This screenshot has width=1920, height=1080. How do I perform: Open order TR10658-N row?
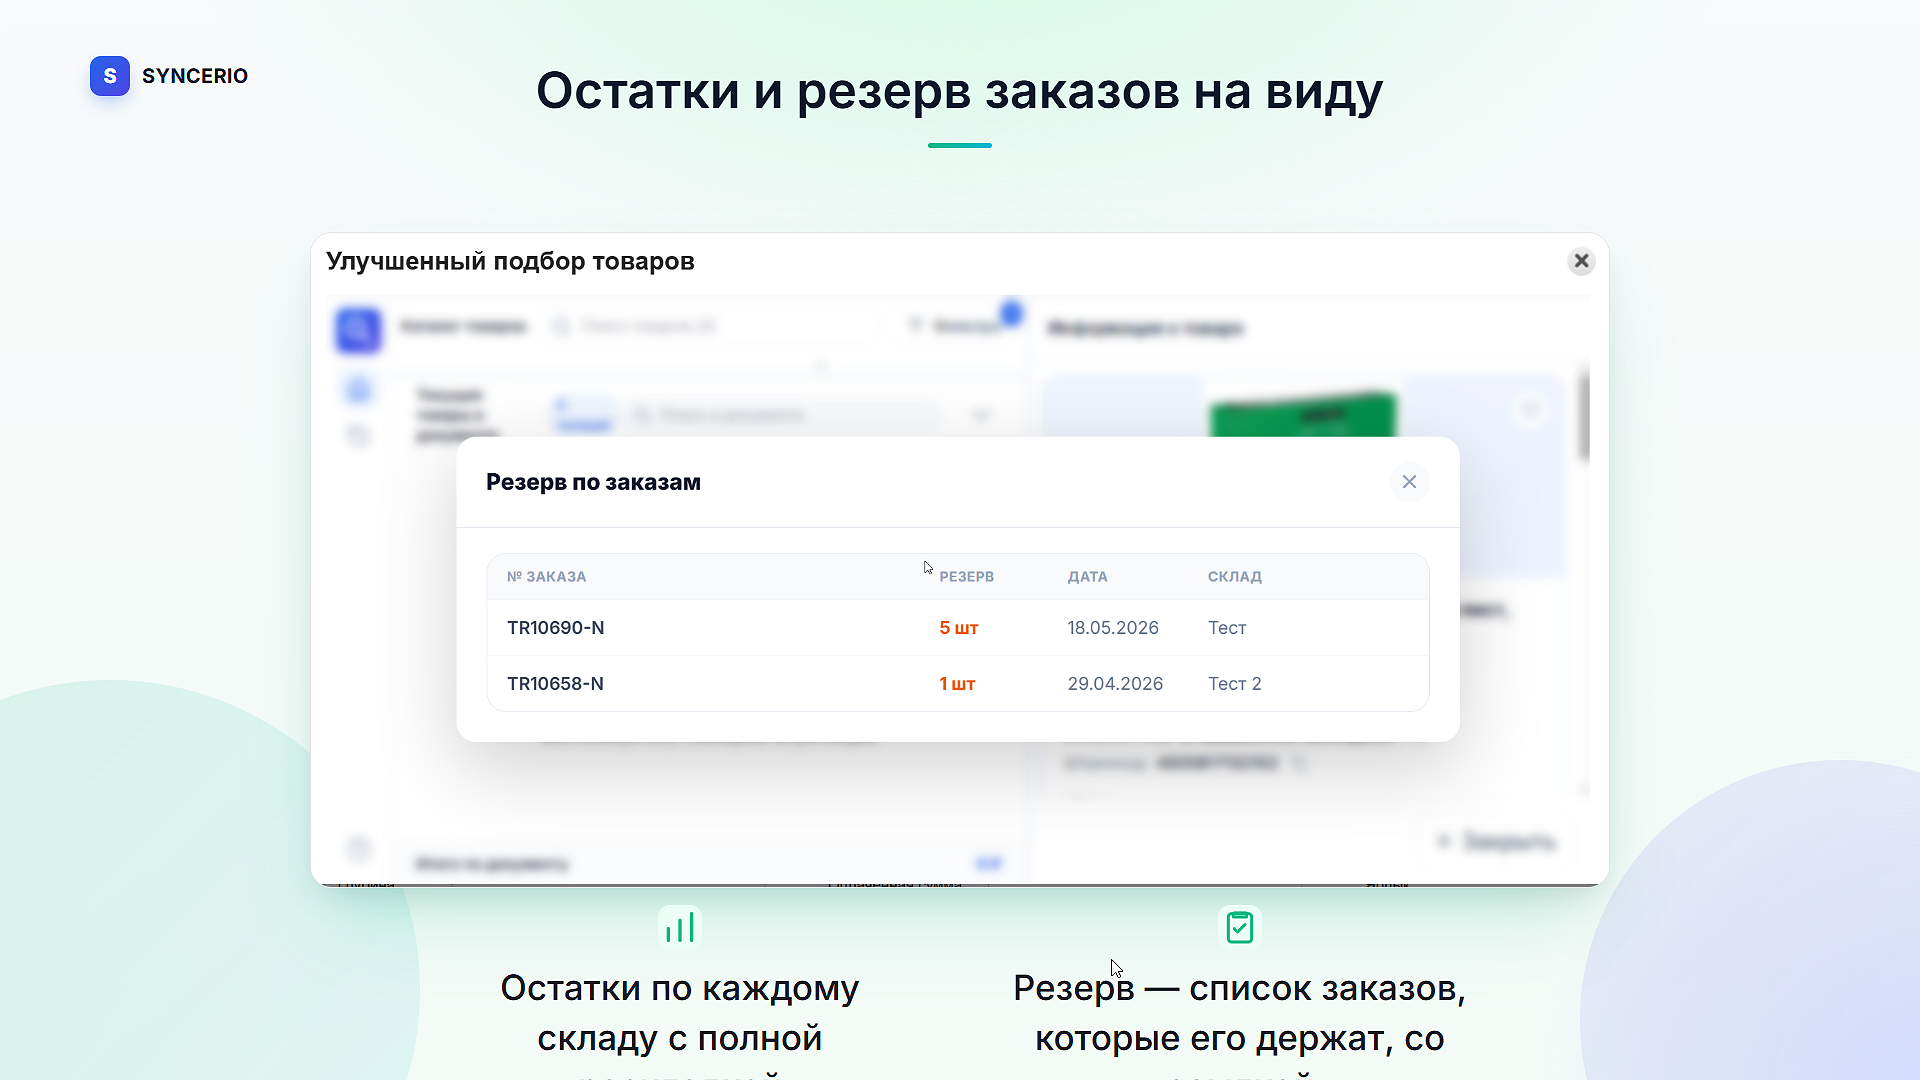point(958,684)
